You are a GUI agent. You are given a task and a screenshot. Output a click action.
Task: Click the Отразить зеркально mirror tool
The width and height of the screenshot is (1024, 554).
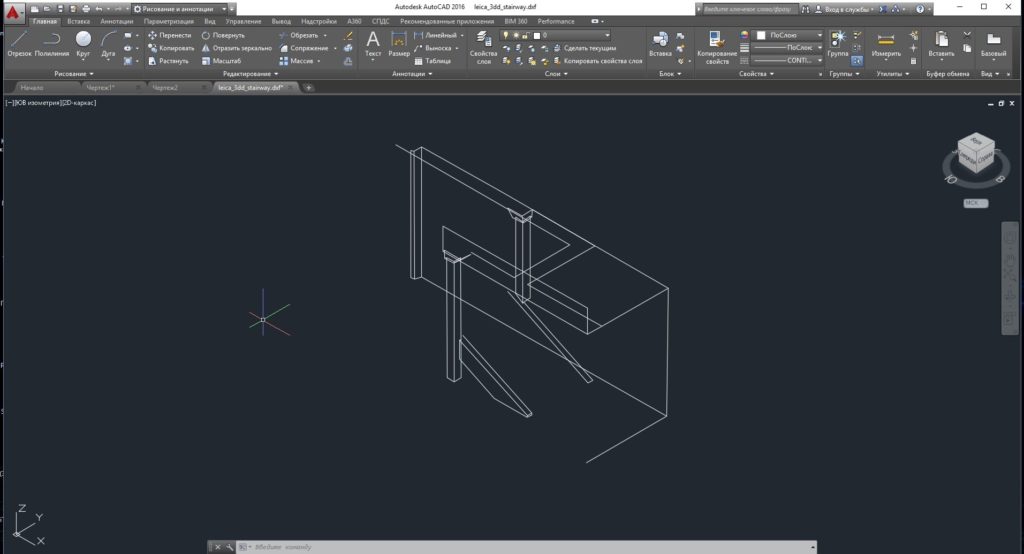tap(236, 48)
